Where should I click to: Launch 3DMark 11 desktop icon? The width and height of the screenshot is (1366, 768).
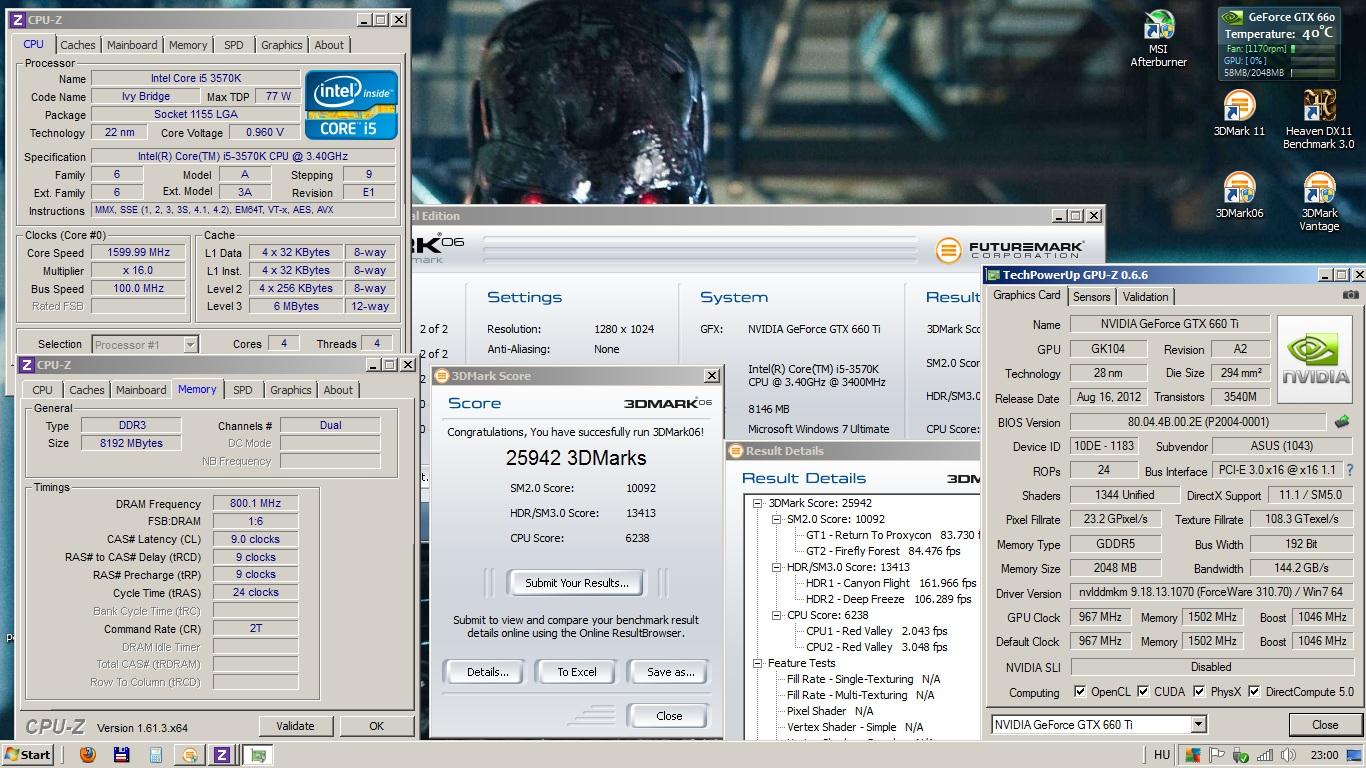[x=1239, y=113]
